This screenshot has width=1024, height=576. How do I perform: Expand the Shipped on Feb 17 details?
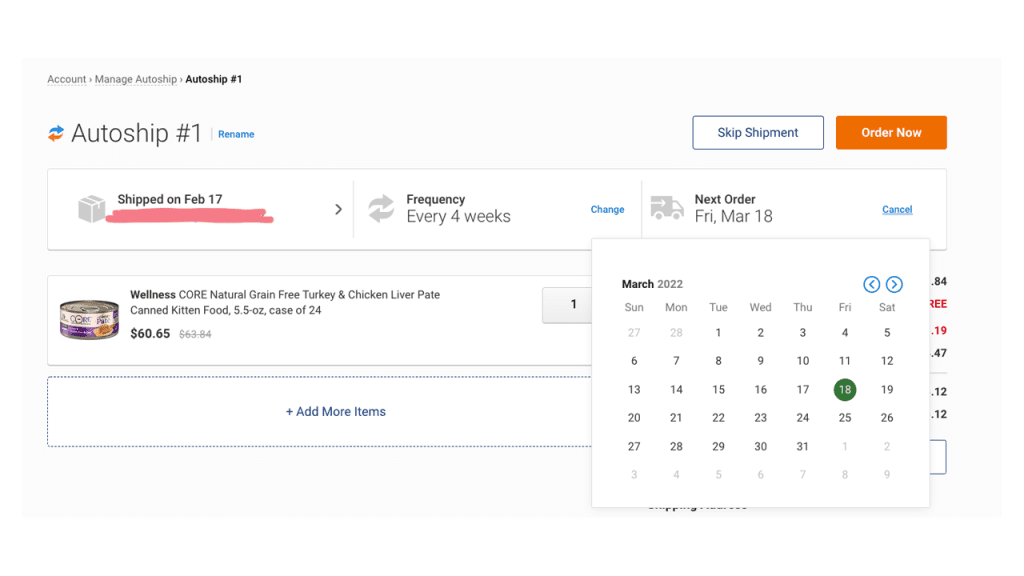(338, 209)
